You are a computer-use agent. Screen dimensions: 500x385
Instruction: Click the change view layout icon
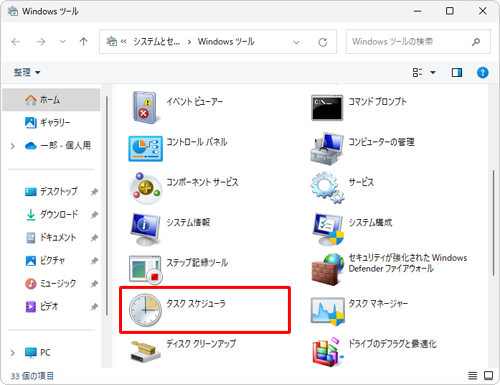coord(417,72)
